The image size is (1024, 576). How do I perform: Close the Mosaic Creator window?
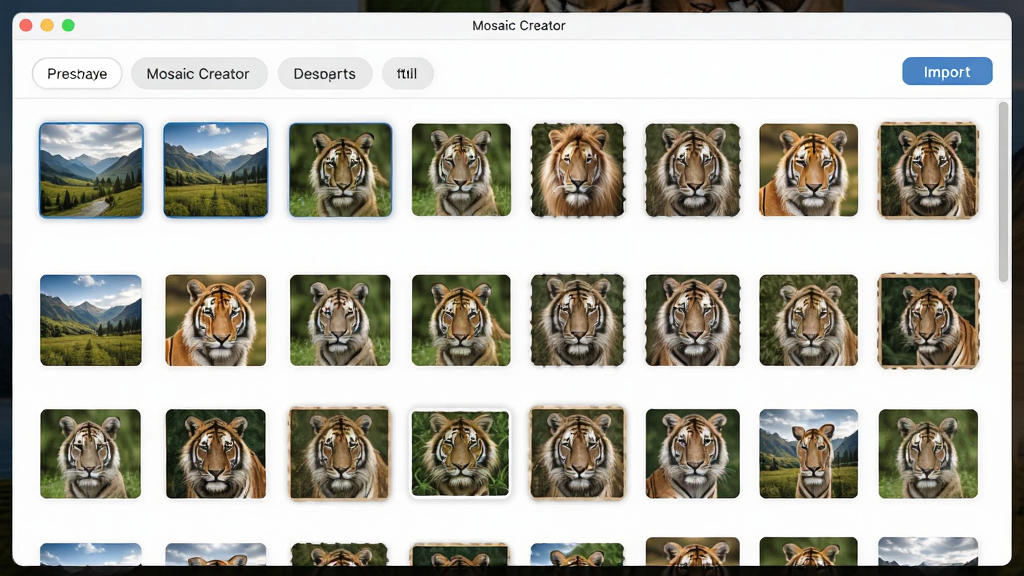(x=26, y=25)
